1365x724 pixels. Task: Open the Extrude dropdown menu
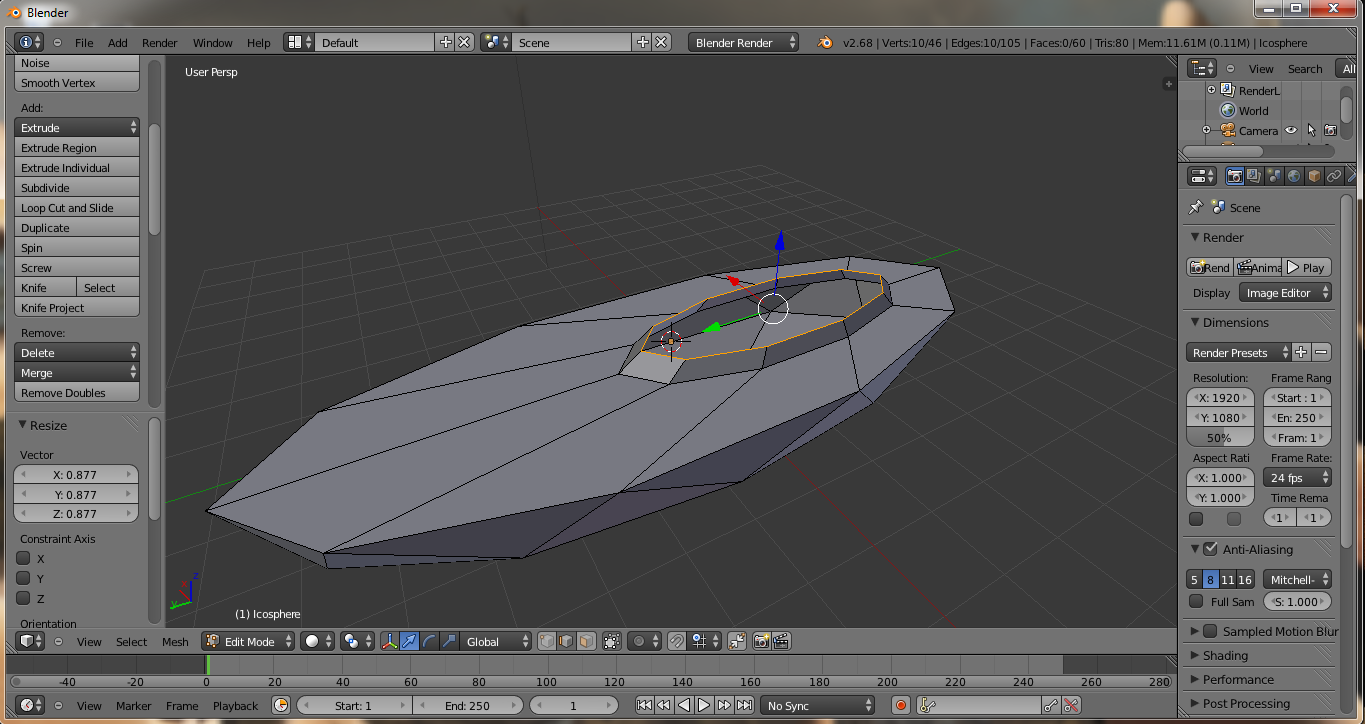(x=77, y=128)
